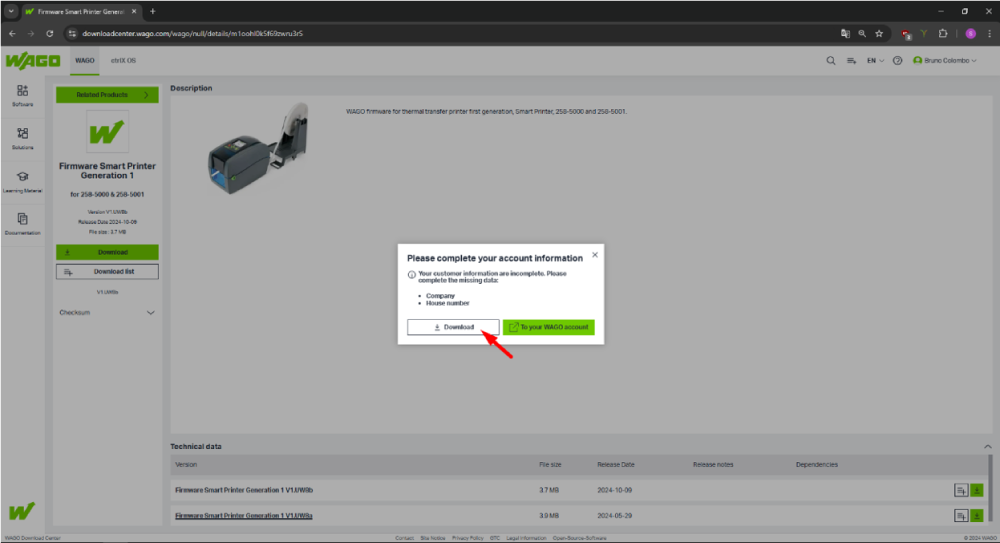Close the account information dialog
Image resolution: width=1000 pixels, height=543 pixels.
pos(595,255)
